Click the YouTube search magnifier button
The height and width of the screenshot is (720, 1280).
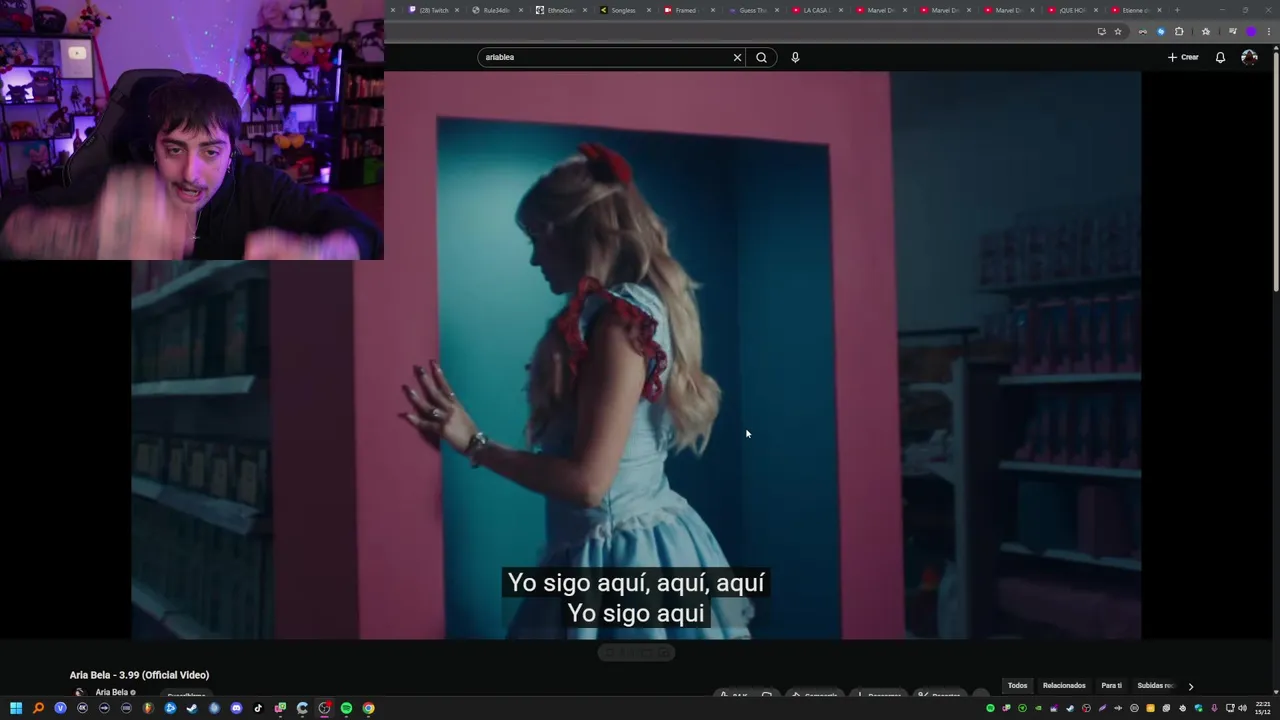(x=761, y=57)
